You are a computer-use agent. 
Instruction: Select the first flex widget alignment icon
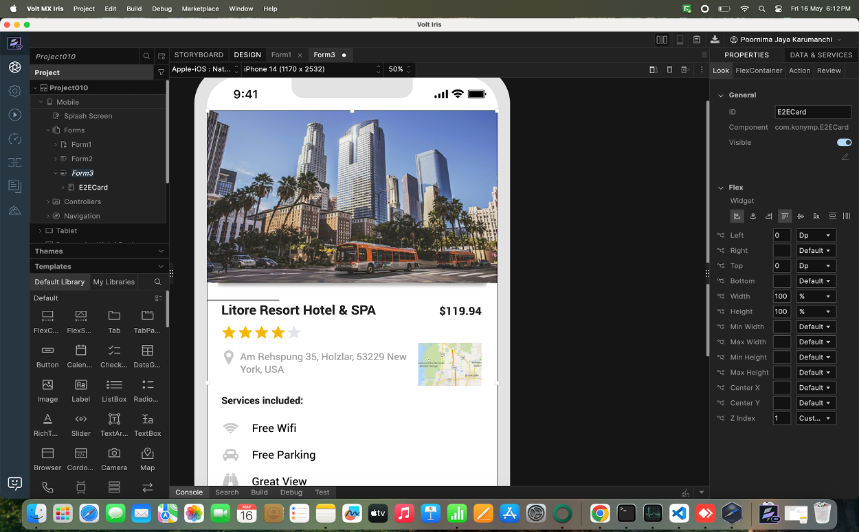click(737, 216)
